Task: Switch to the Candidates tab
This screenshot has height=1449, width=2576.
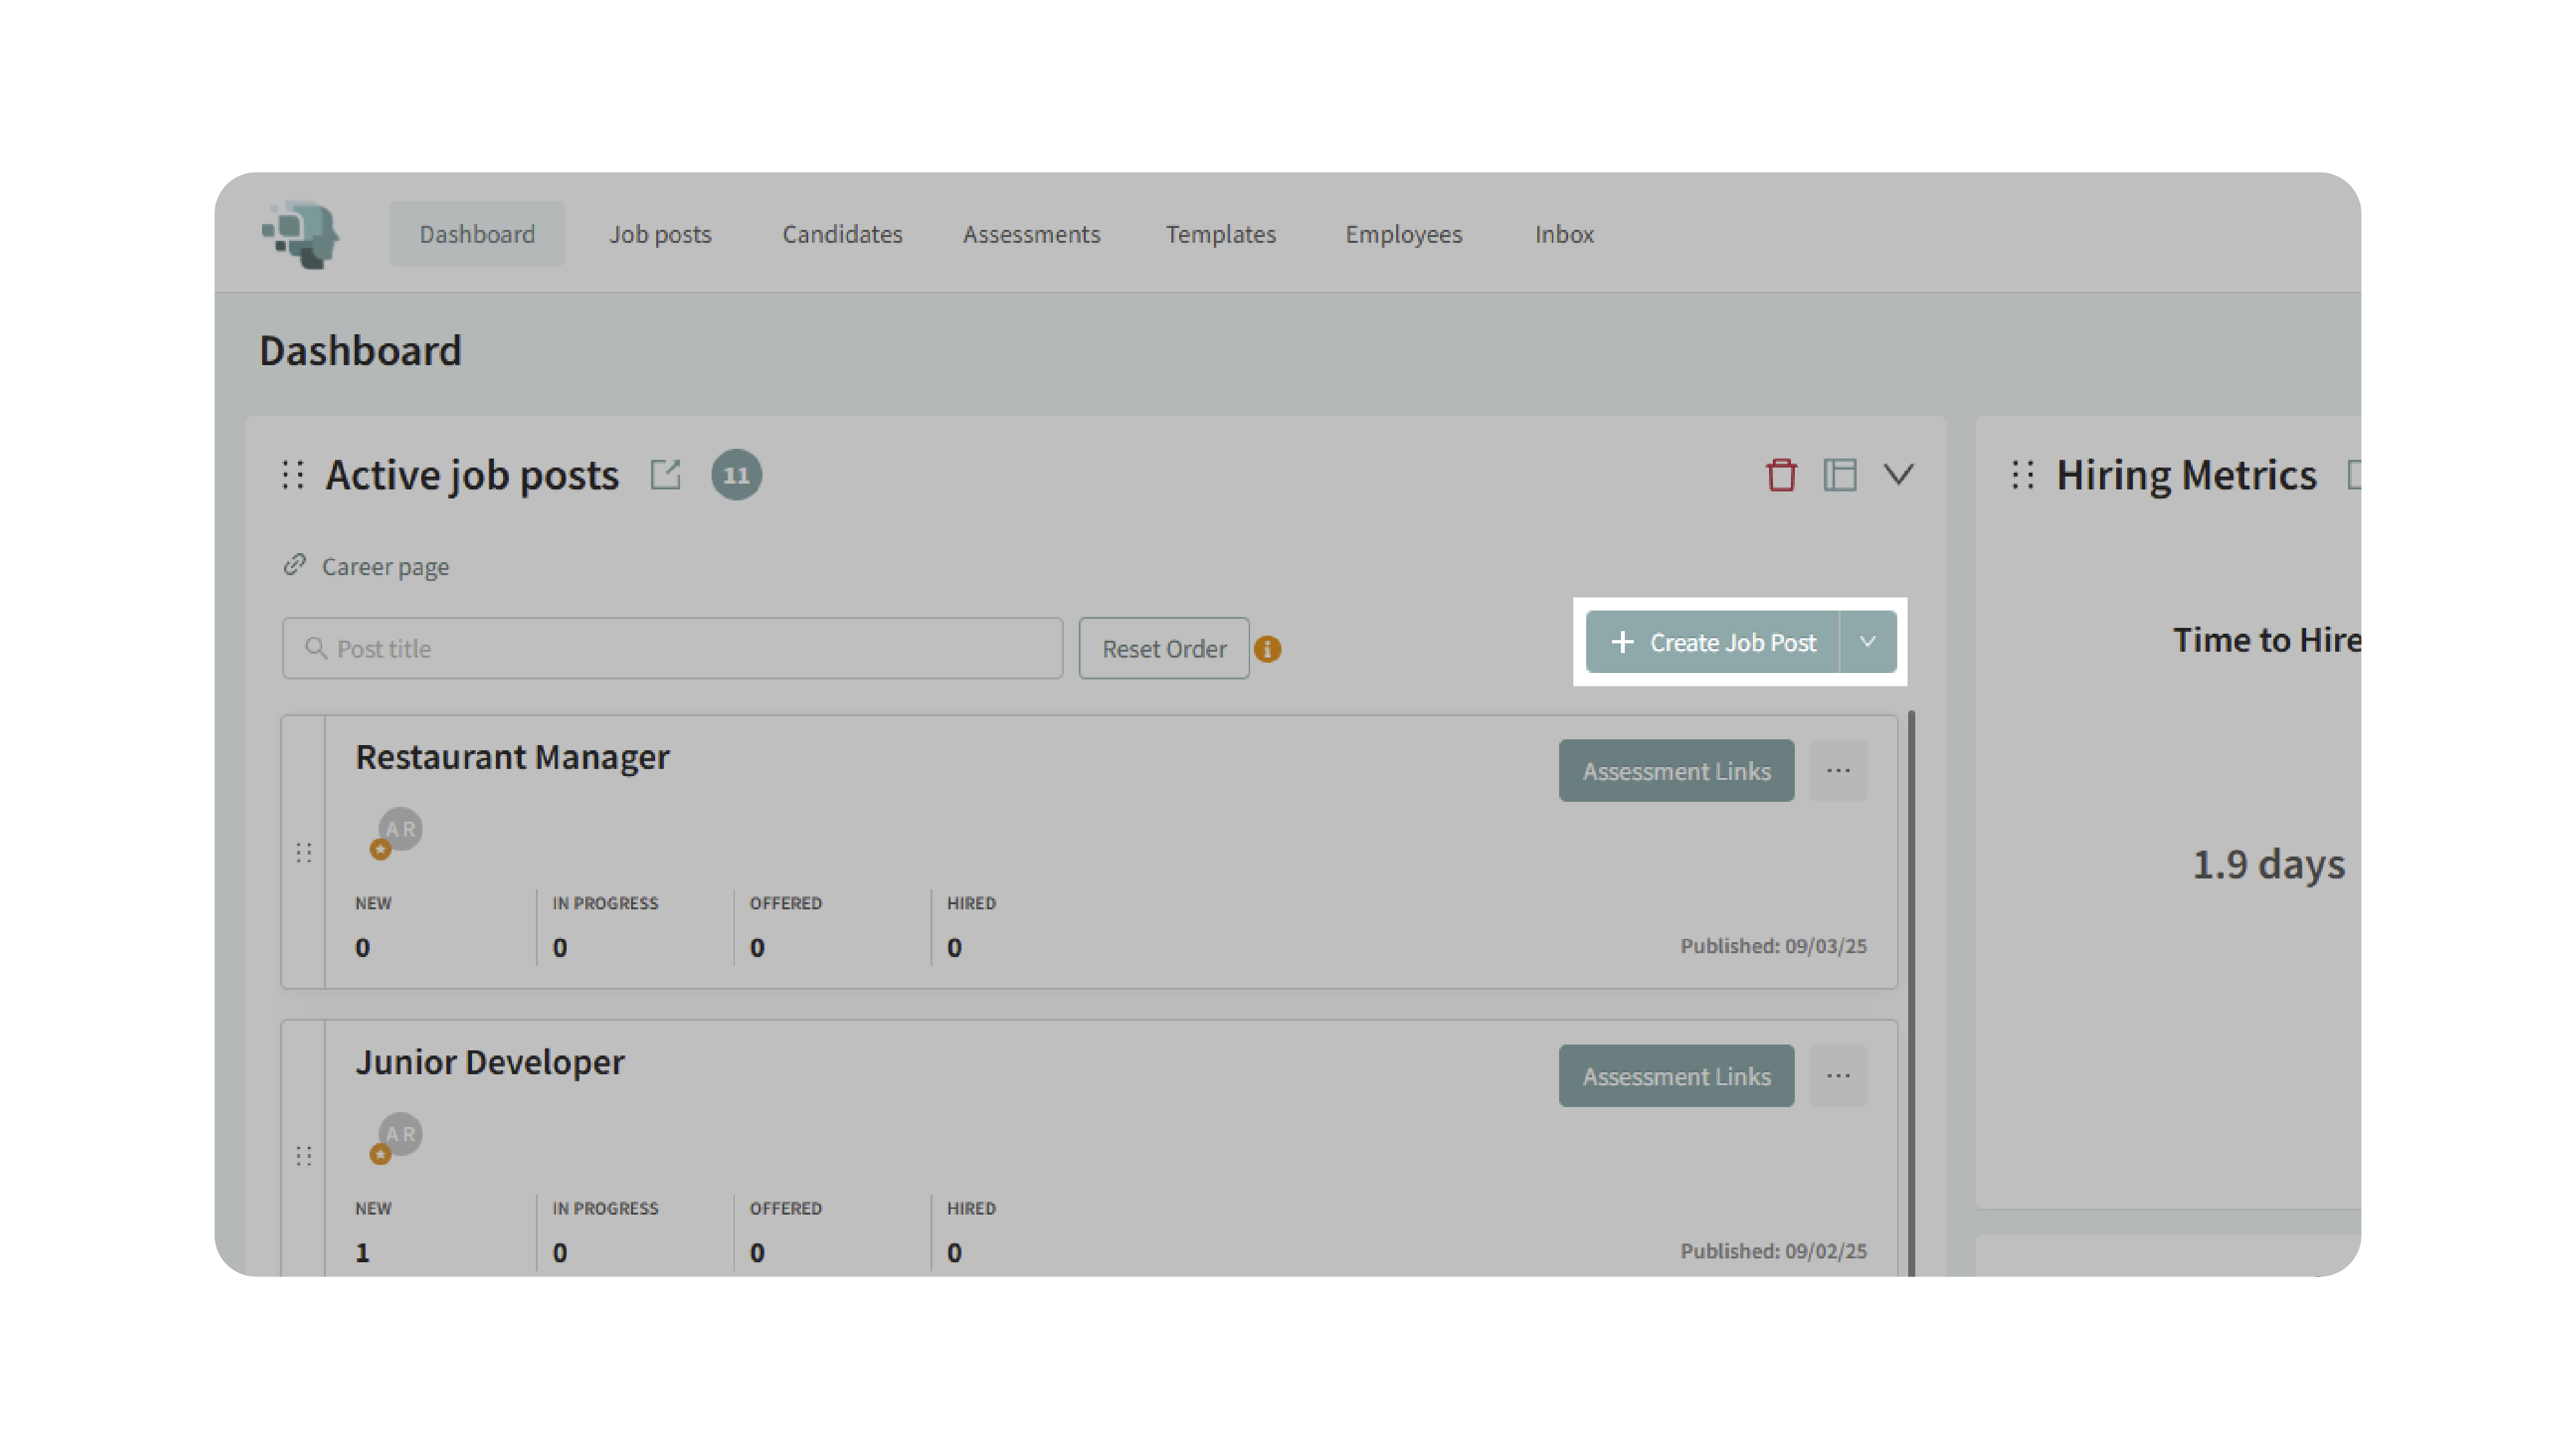Action: 842,234
